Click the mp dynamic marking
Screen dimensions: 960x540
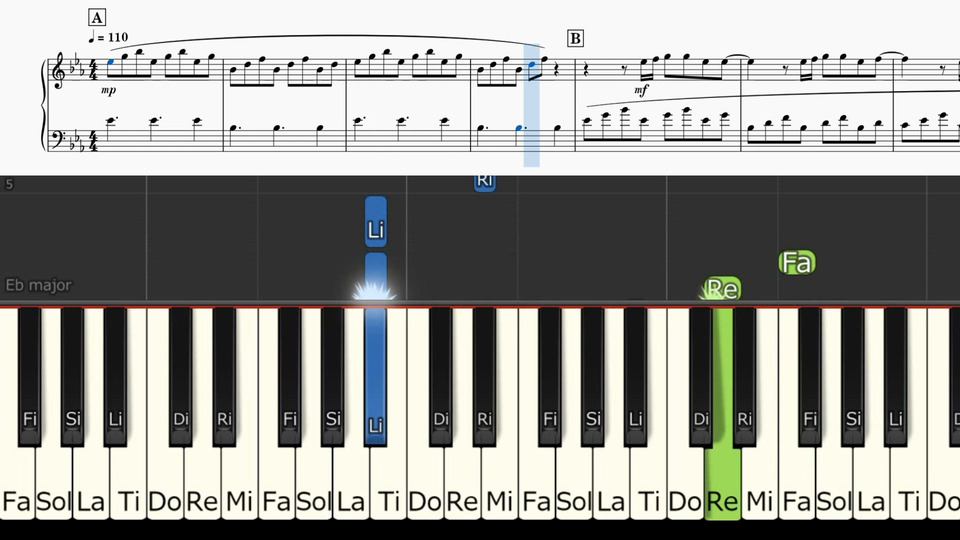coord(108,90)
